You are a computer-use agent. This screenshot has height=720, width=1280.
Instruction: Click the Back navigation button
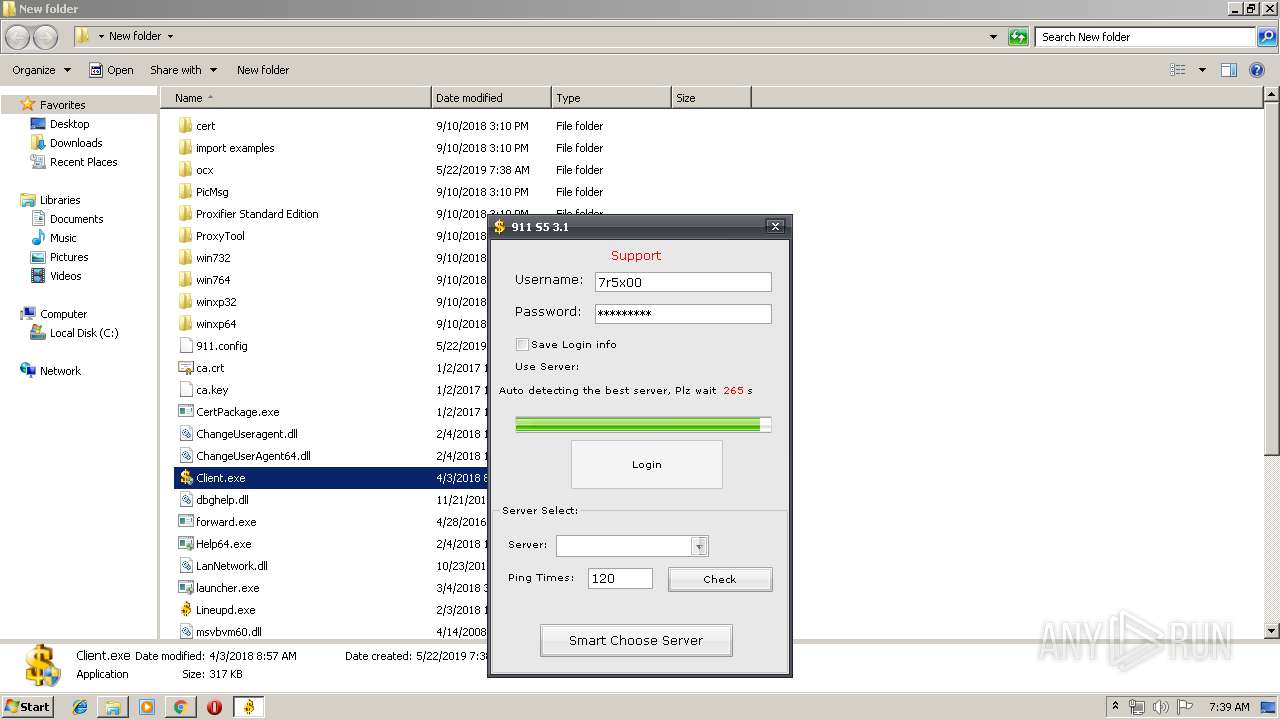(x=17, y=37)
